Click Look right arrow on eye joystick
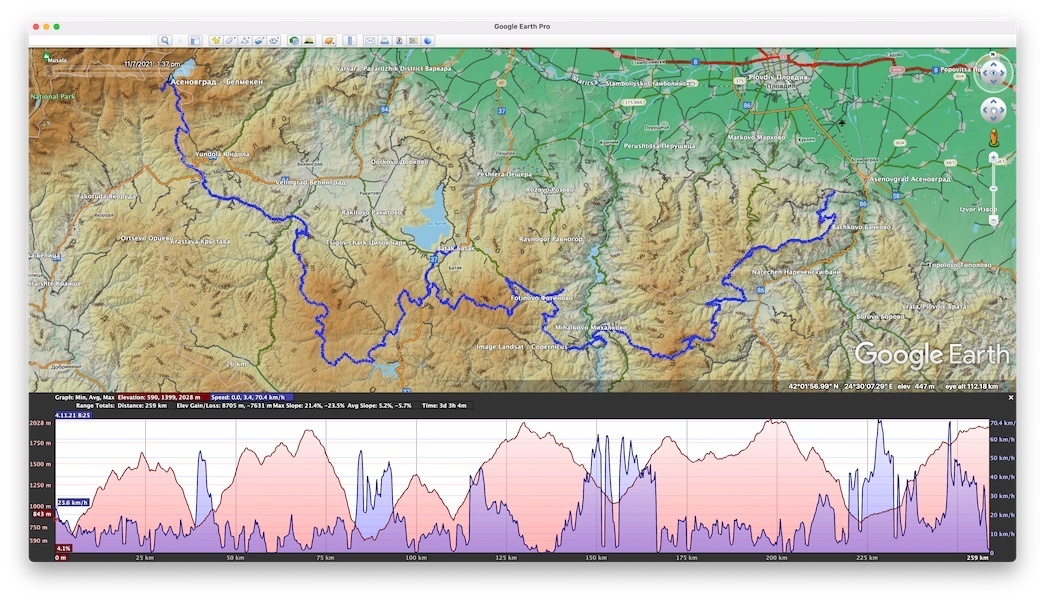Screen dimensions: 1045x600 (x=1003, y=74)
